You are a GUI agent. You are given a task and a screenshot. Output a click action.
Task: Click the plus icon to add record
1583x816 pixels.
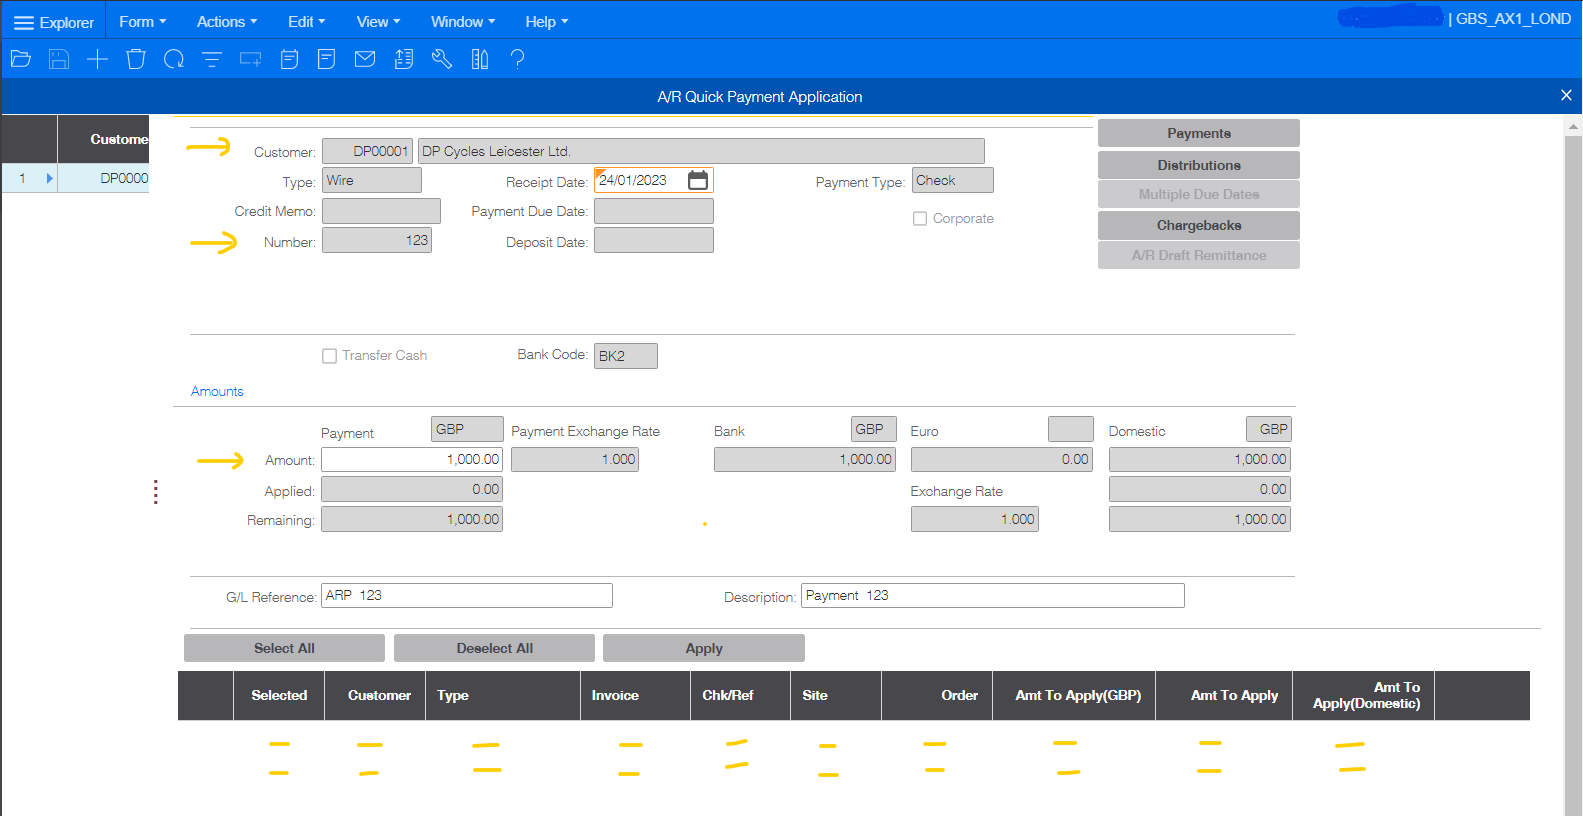coord(97,60)
